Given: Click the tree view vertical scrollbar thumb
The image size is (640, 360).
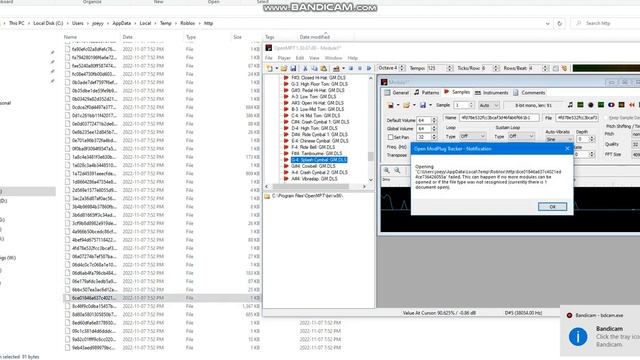Looking at the screenshot, I should (371, 156).
